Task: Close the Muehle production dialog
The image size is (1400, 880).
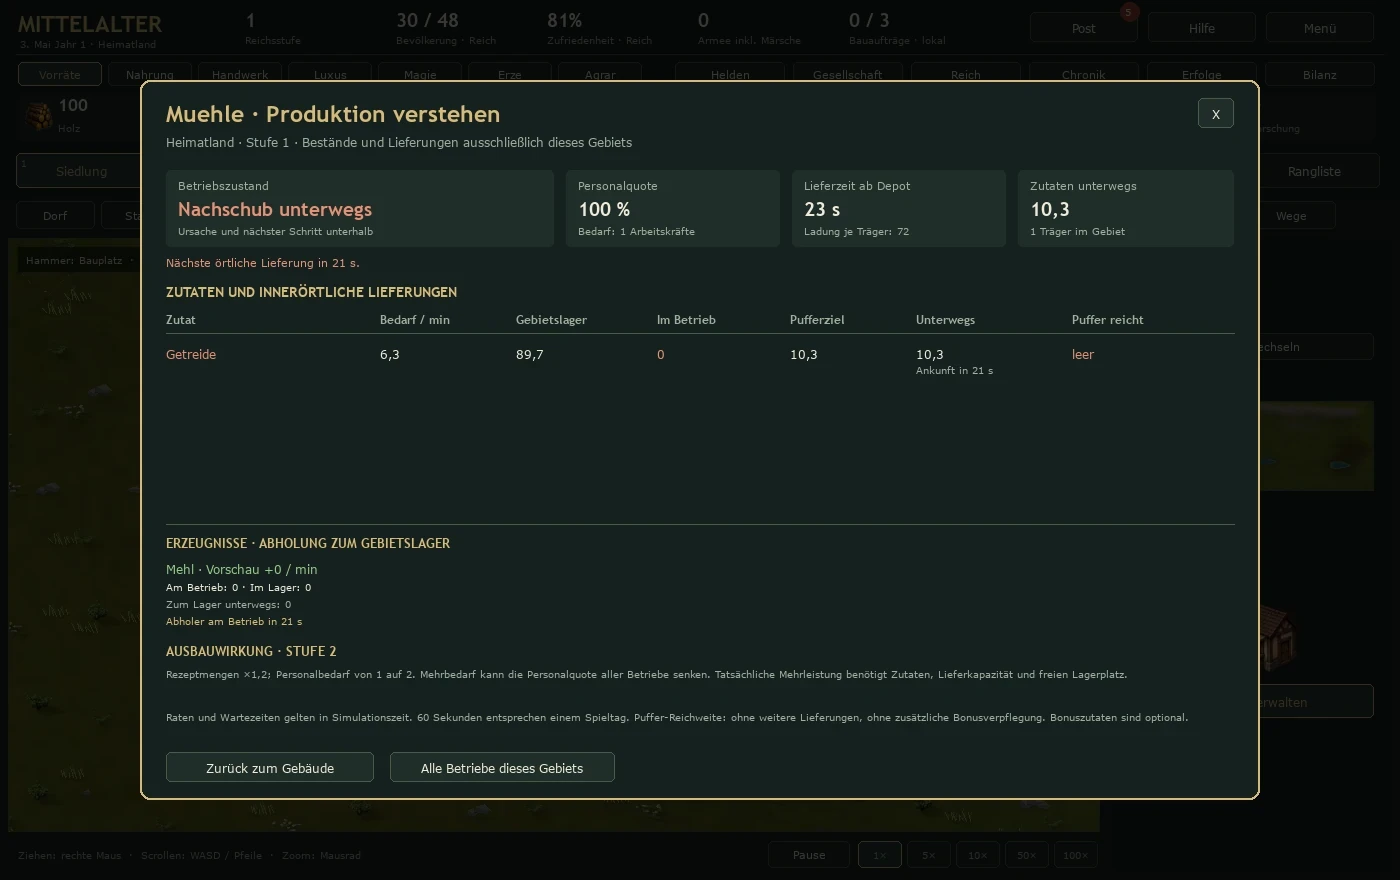Action: pyautogui.click(x=1216, y=114)
